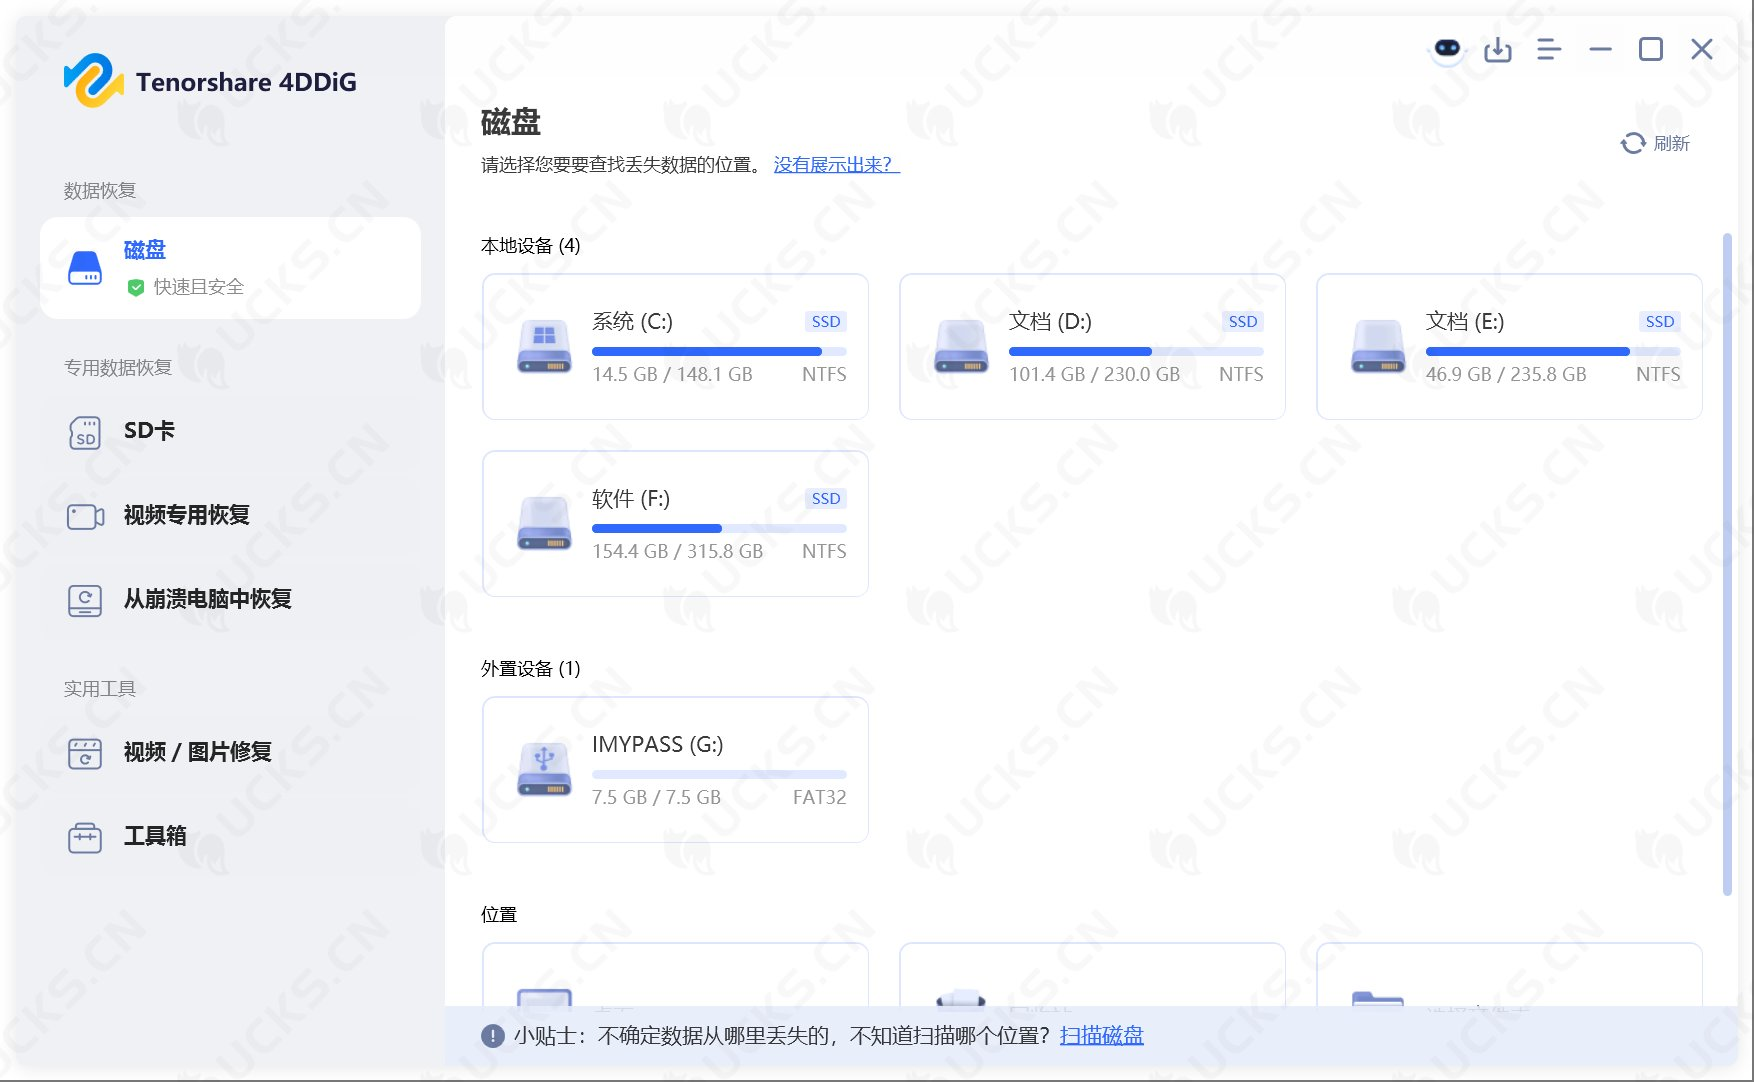Click the Tenorshare 4DDiG logo
The height and width of the screenshot is (1082, 1754).
click(210, 80)
